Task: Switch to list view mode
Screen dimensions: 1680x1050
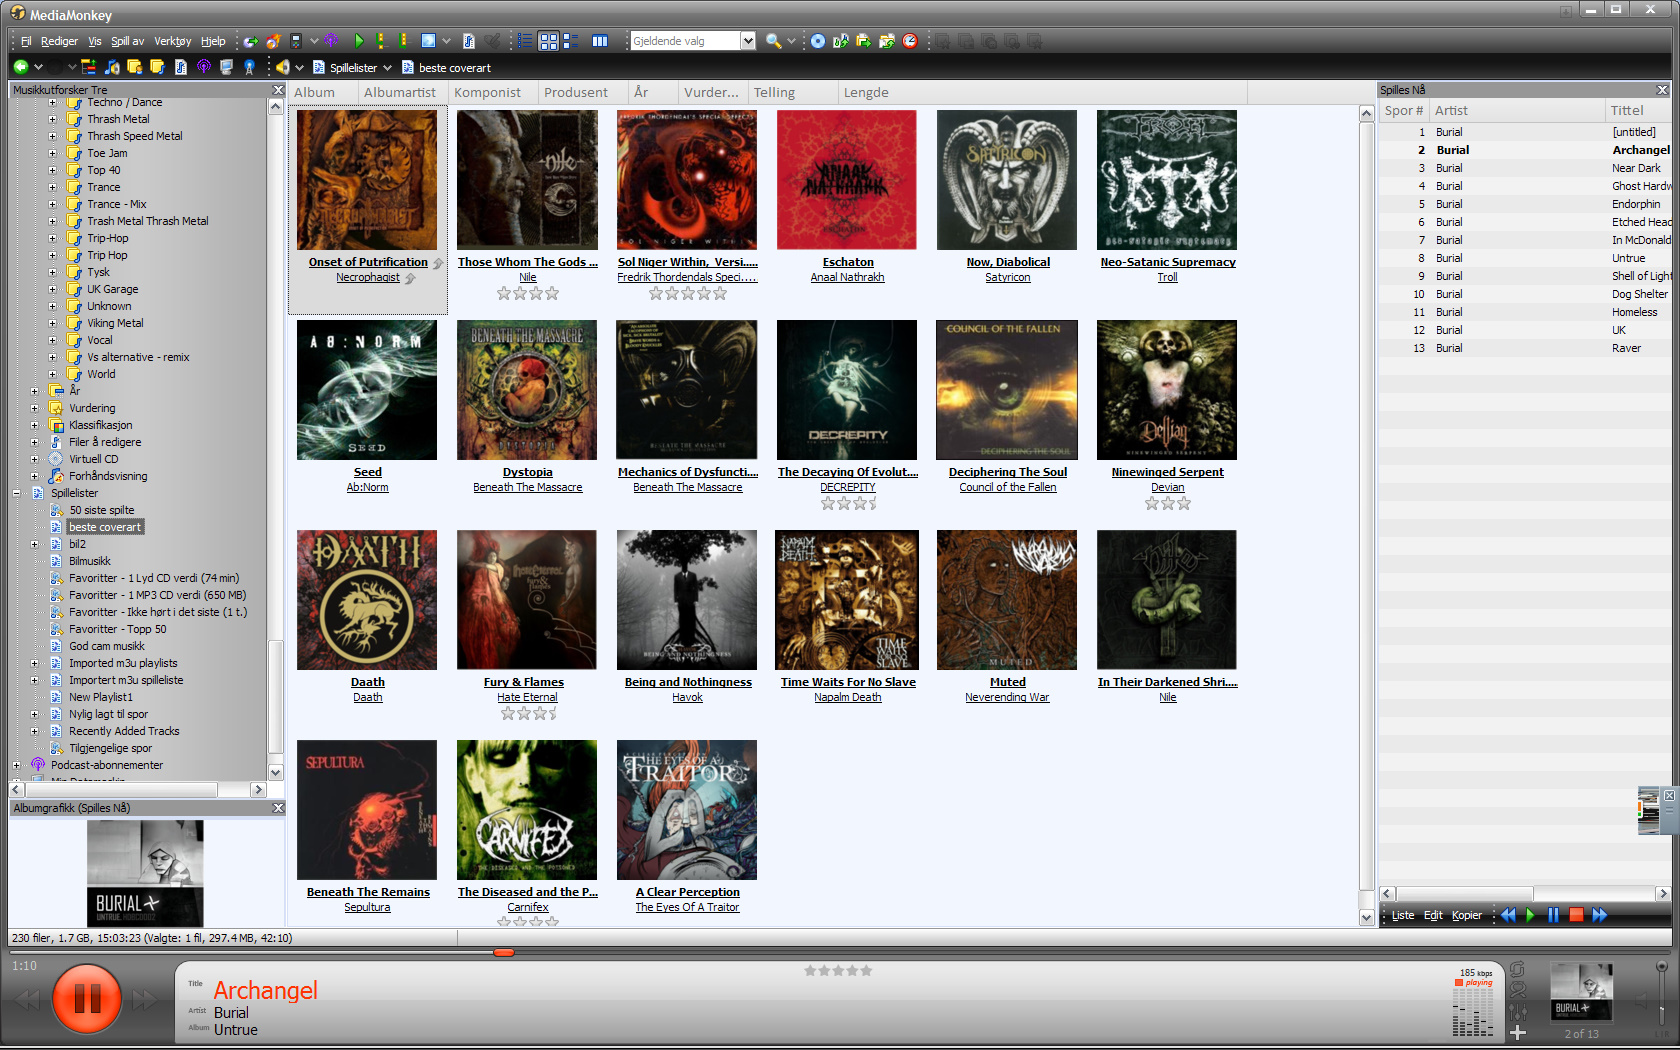Action: 524,41
